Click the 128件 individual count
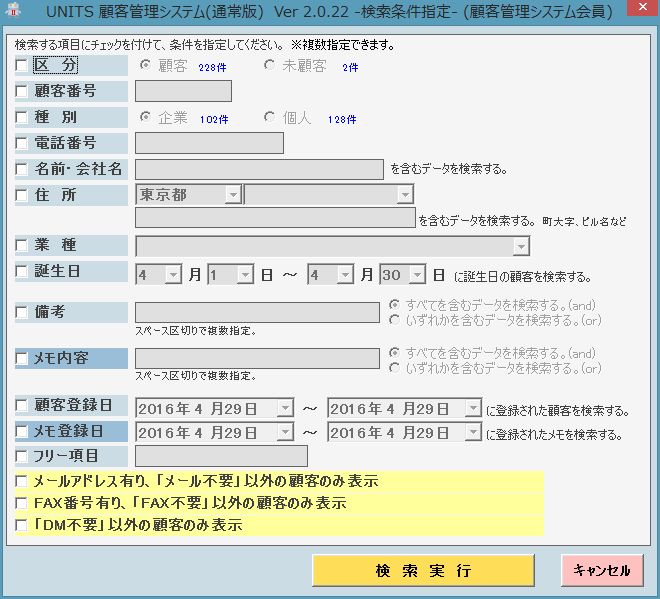This screenshot has width=660, height=599. pyautogui.click(x=342, y=120)
